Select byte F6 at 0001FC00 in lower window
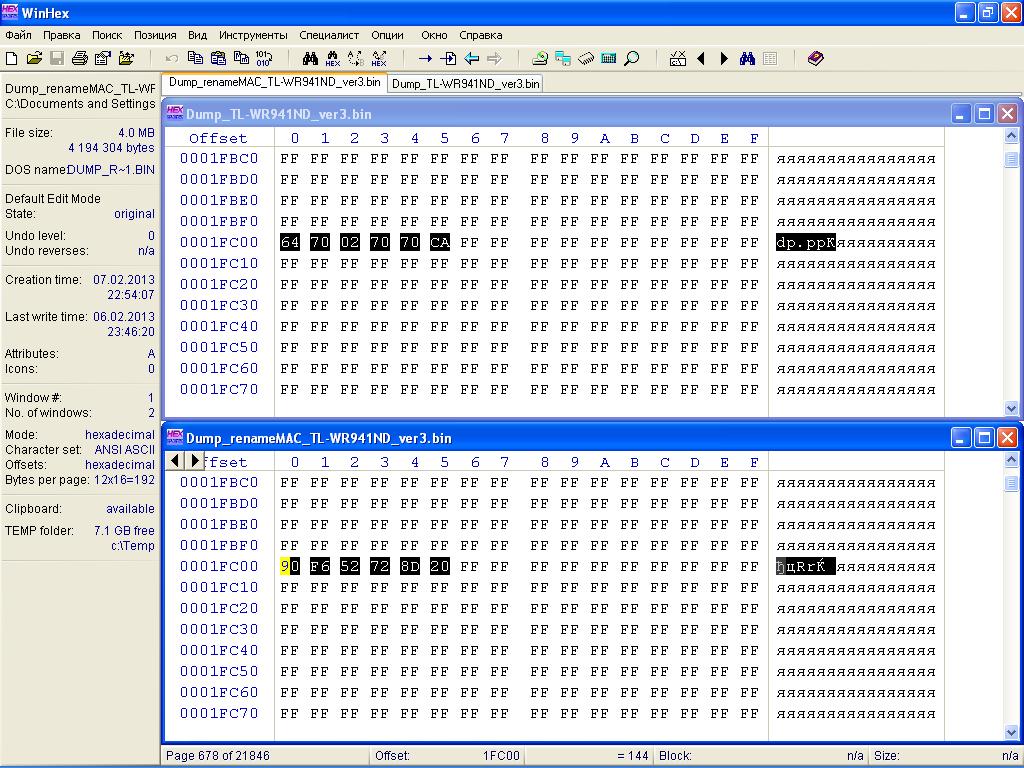1024x768 pixels. (x=319, y=566)
